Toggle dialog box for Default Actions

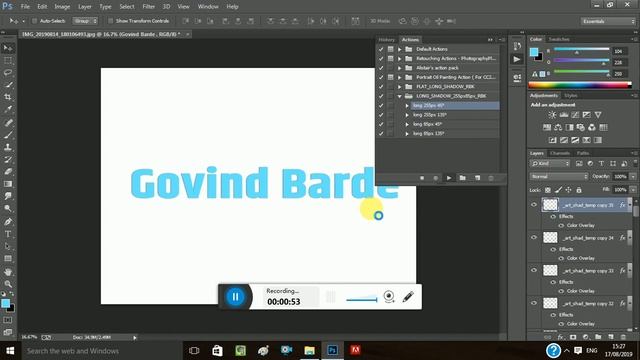391,49
